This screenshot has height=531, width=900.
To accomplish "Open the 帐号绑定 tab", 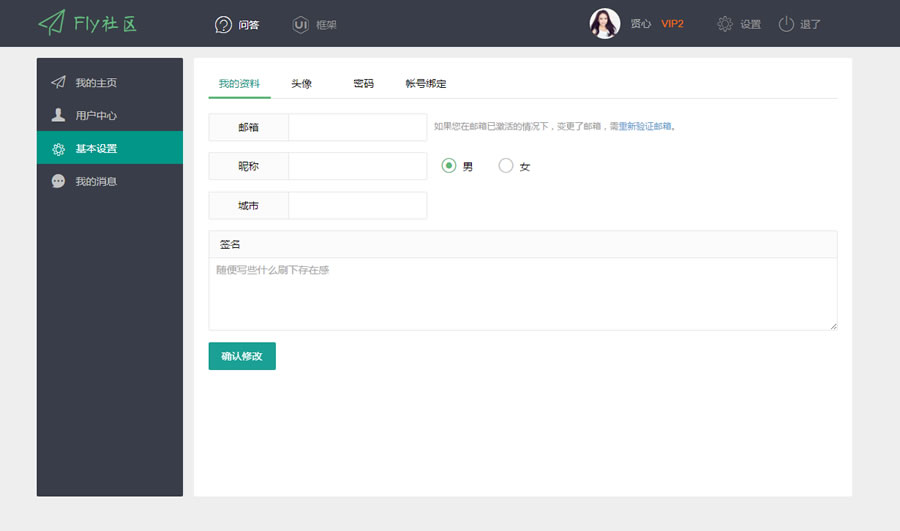I will click(x=426, y=84).
